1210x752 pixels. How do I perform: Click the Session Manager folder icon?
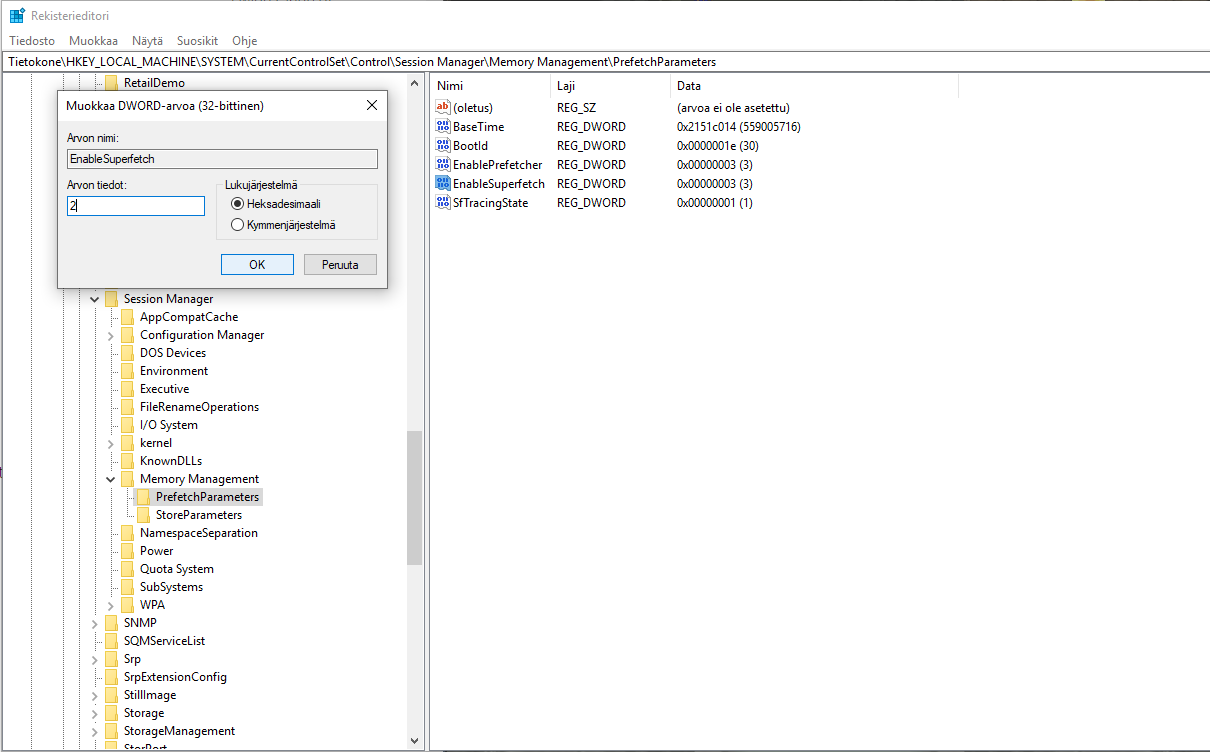(x=111, y=299)
